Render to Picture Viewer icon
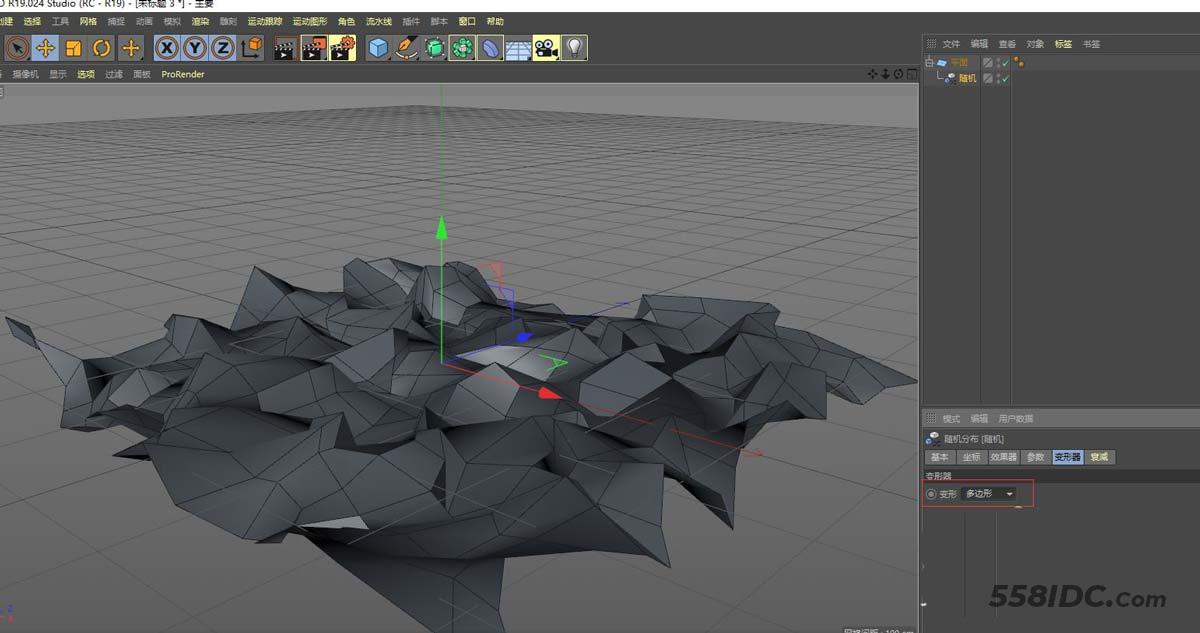 pyautogui.click(x=314, y=47)
